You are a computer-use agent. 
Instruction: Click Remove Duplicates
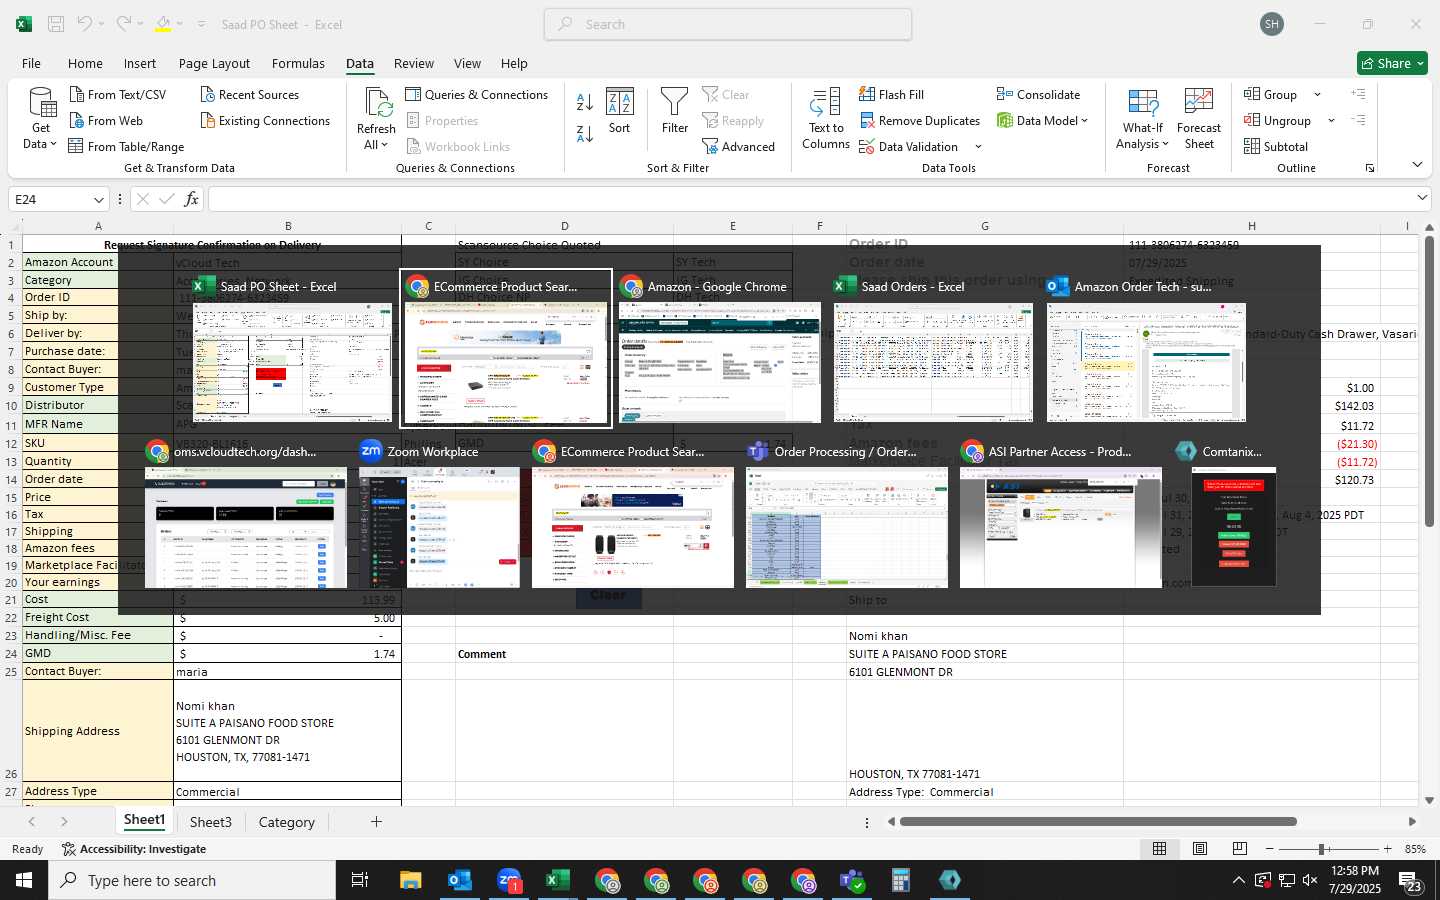pyautogui.click(x=919, y=120)
